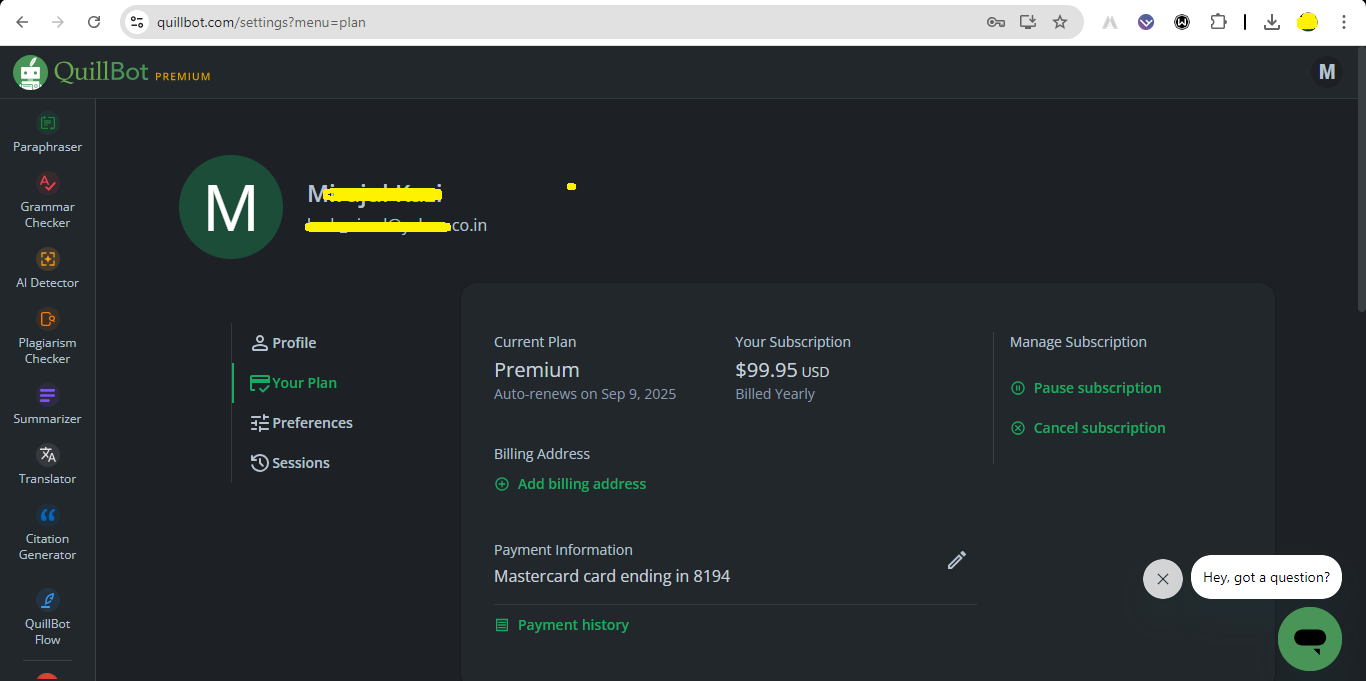The image size is (1366, 681).
Task: Open QuillBot Flow from sidebar
Action: pos(47,617)
